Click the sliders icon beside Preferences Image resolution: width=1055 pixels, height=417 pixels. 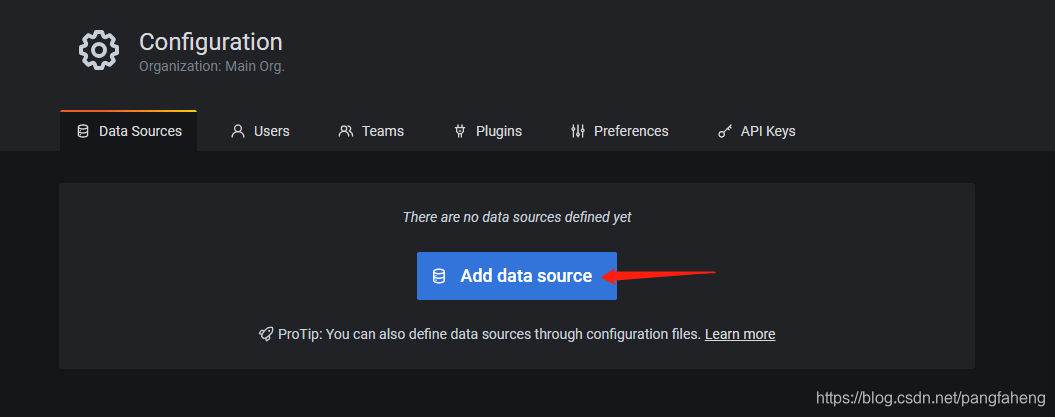pos(577,131)
